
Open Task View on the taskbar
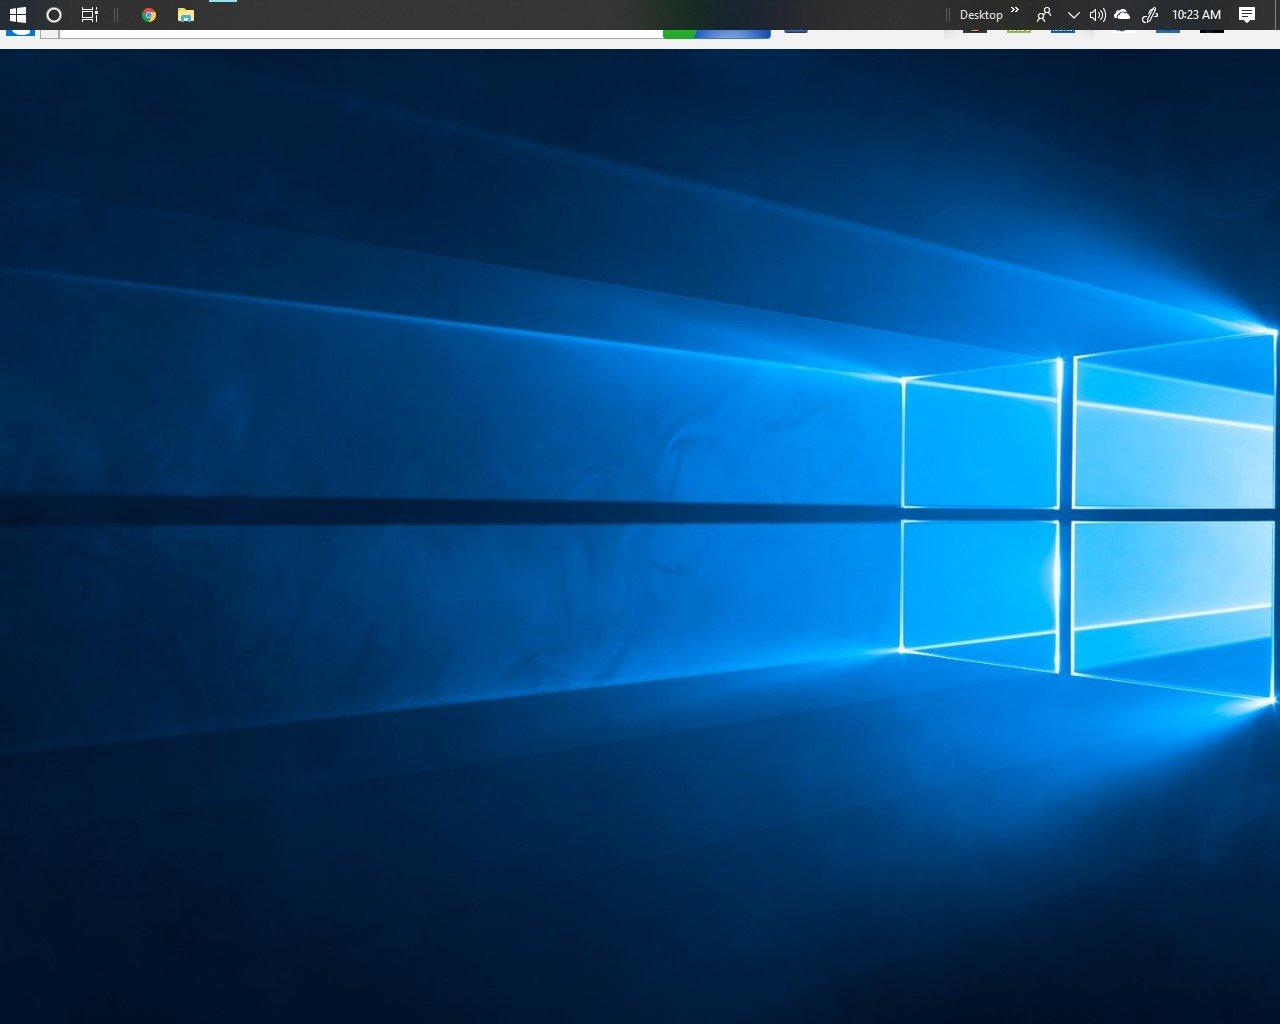coord(90,15)
